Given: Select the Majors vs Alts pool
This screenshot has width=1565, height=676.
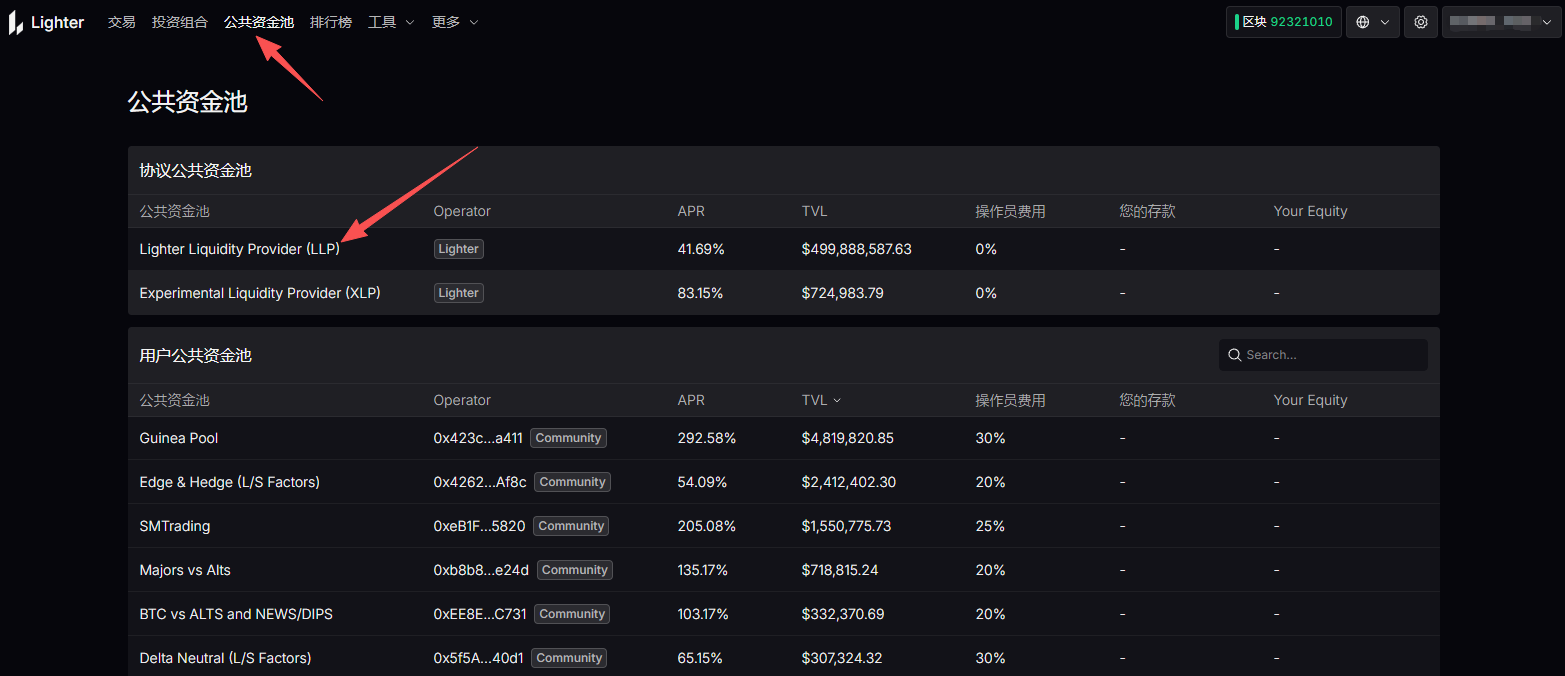Looking at the screenshot, I should click(x=185, y=570).
